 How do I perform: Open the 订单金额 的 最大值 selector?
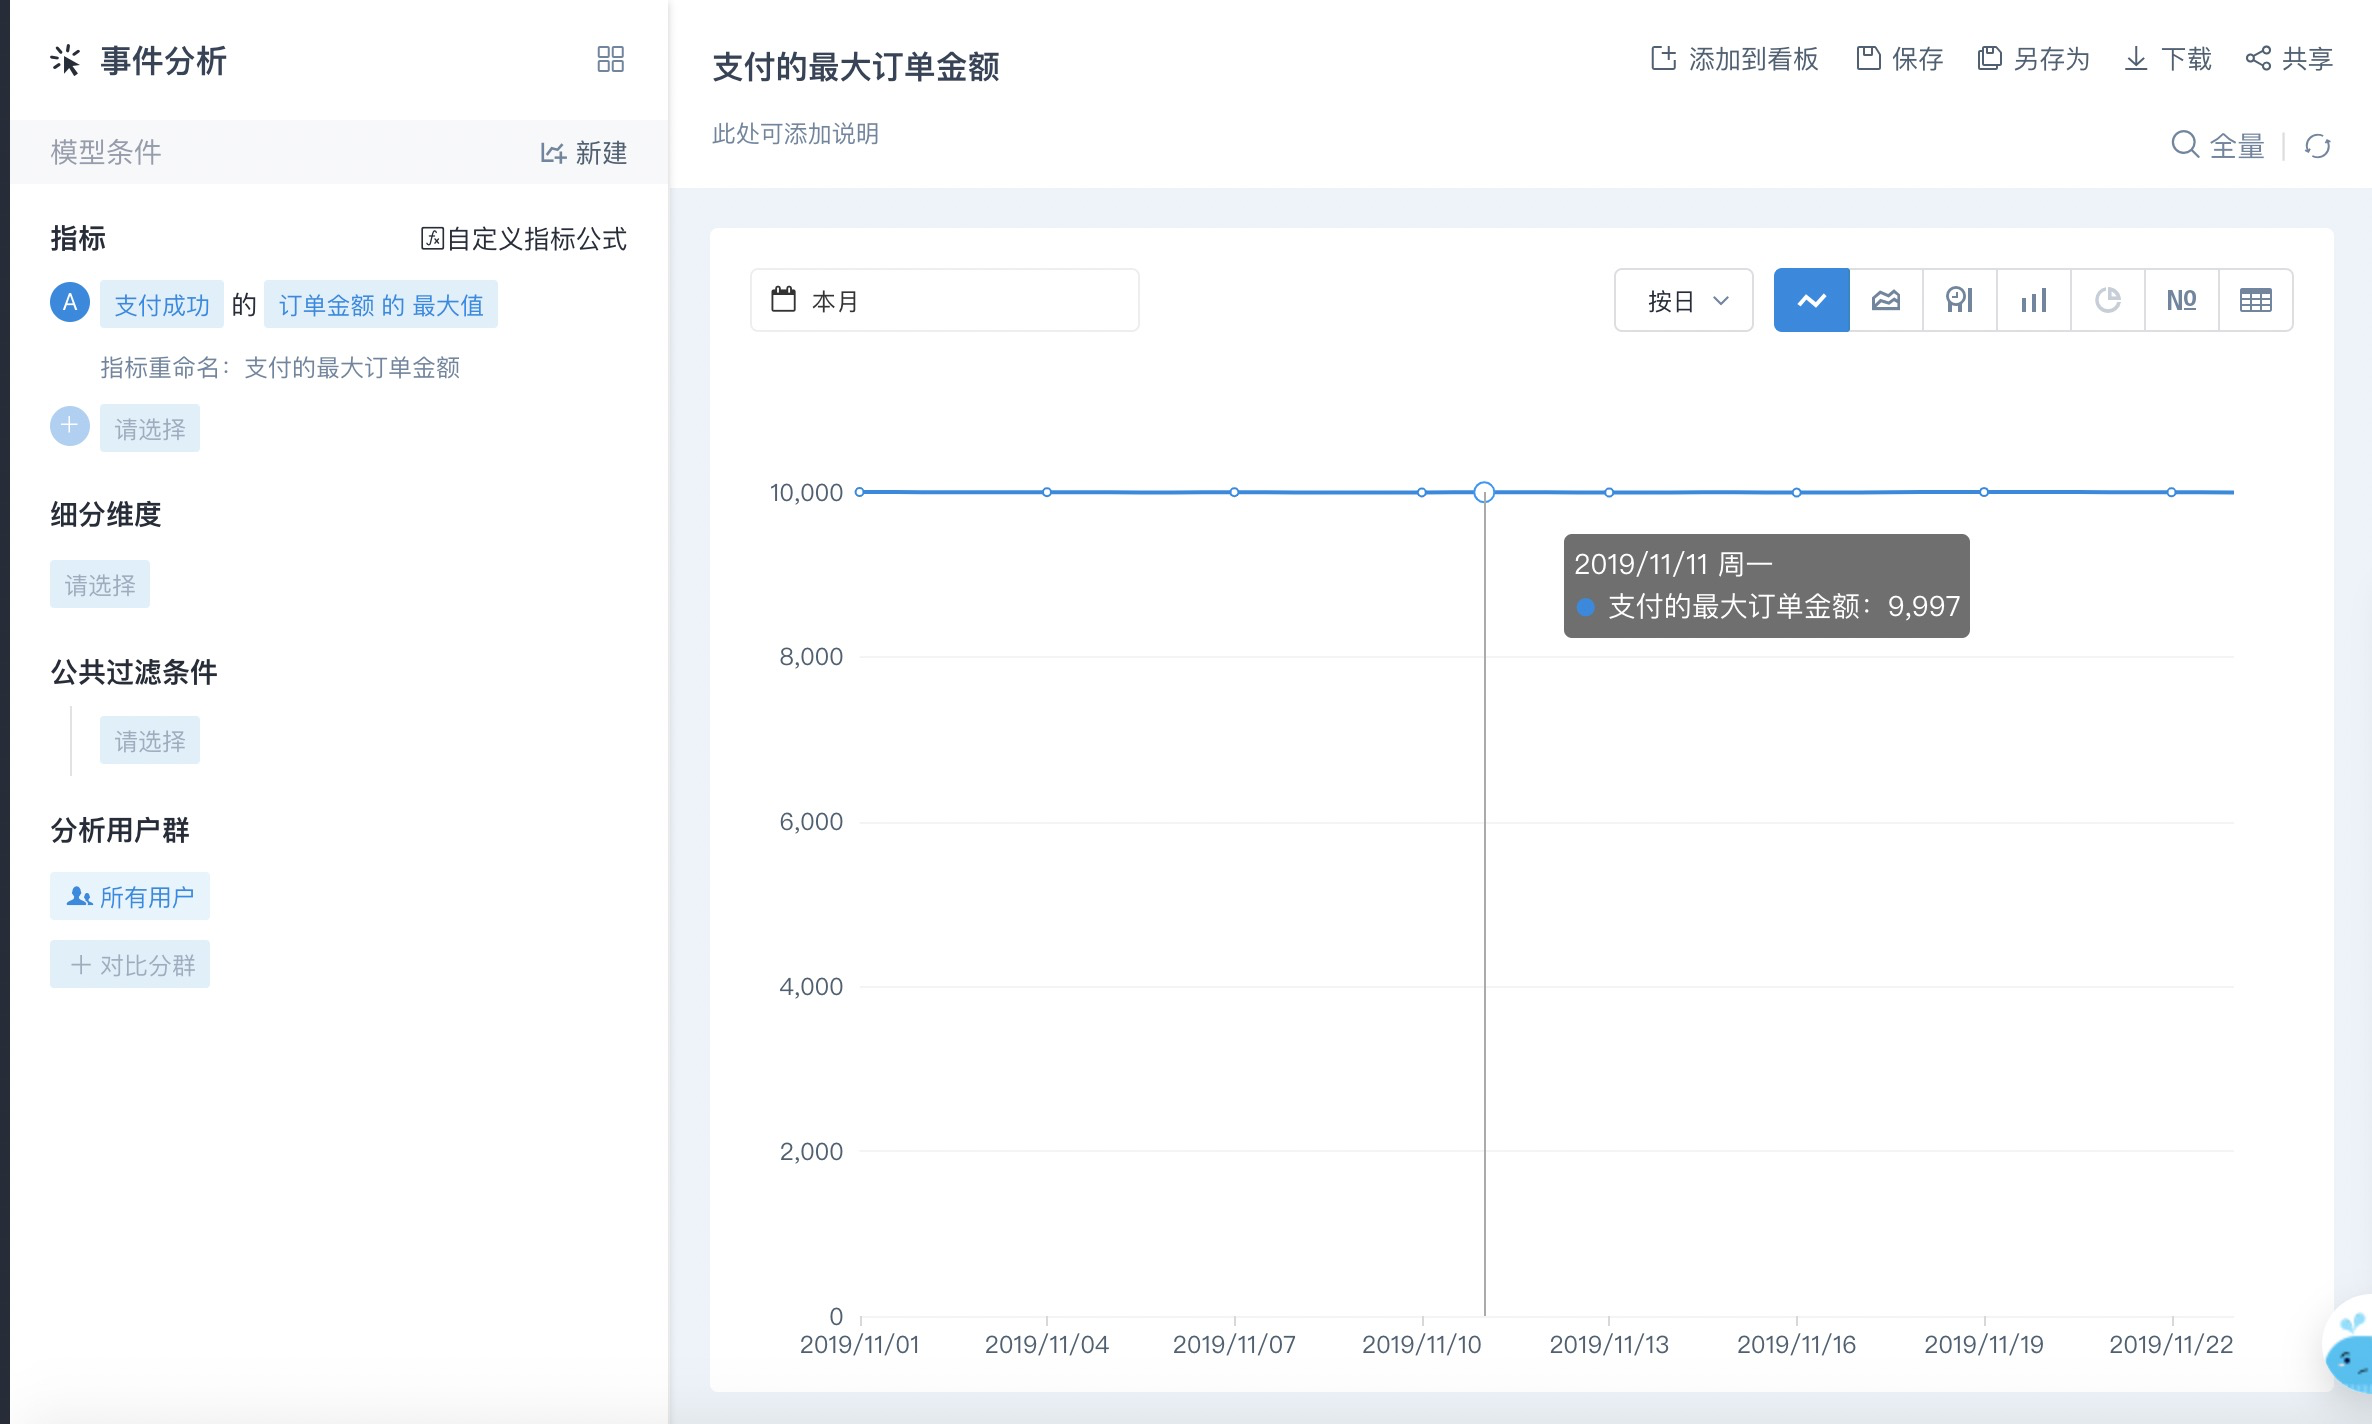coord(381,304)
